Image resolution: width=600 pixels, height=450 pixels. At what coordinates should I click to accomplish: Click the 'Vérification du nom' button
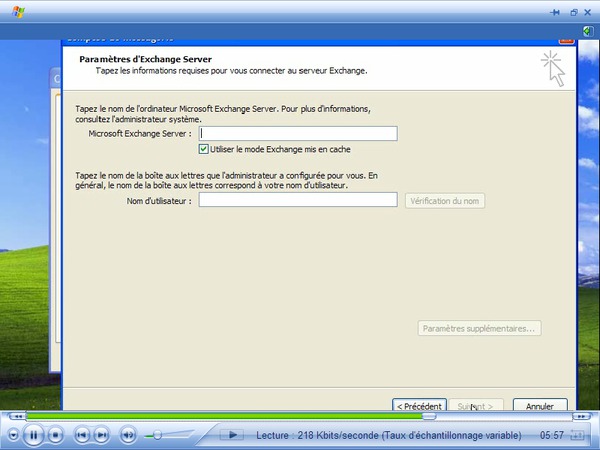[x=445, y=201]
